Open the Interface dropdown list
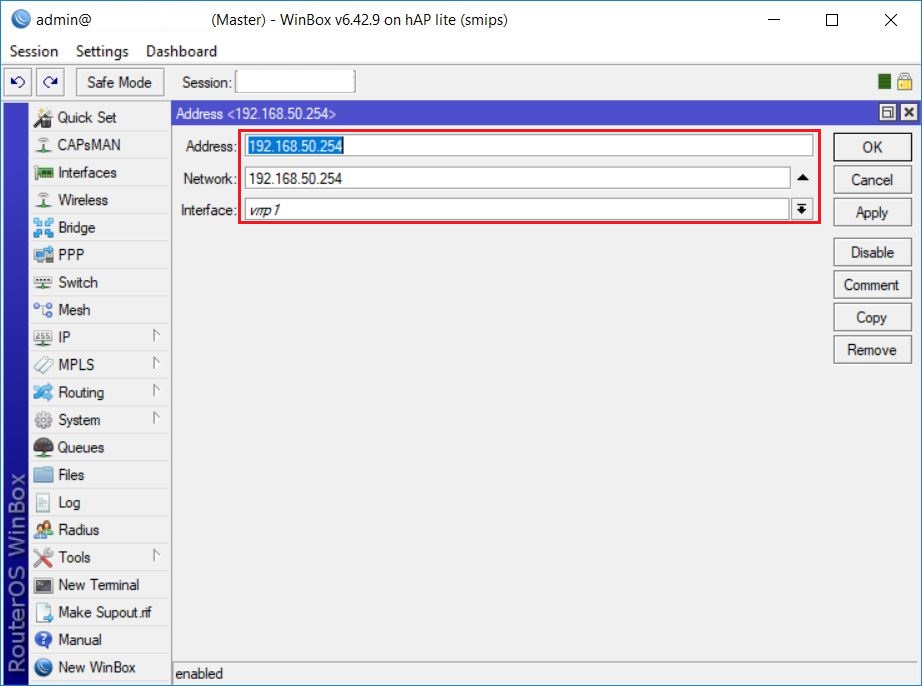Image resolution: width=922 pixels, height=686 pixels. click(x=801, y=209)
